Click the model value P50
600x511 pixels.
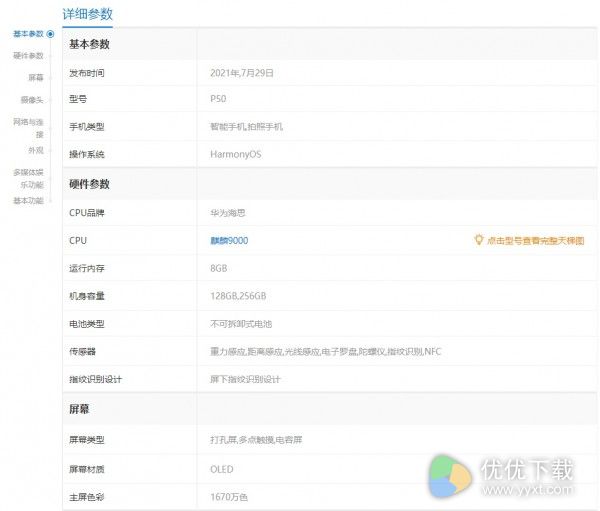[218, 99]
